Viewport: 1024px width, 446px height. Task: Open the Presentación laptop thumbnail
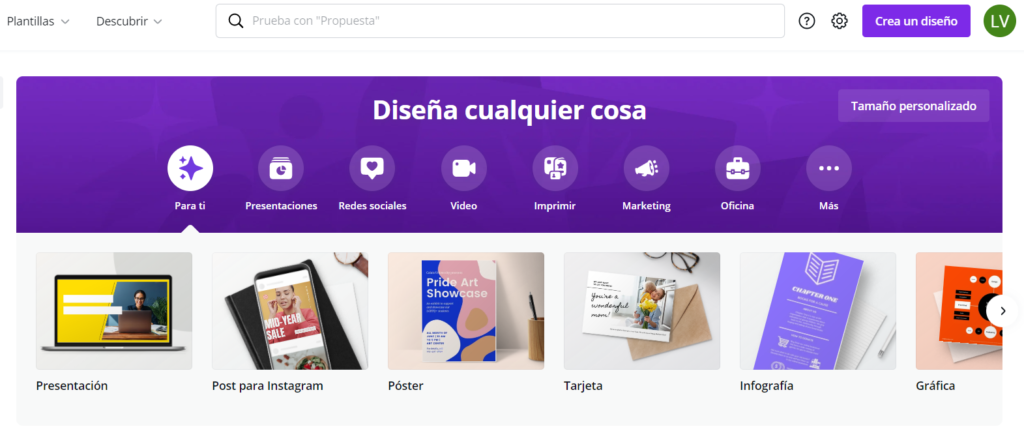(114, 311)
